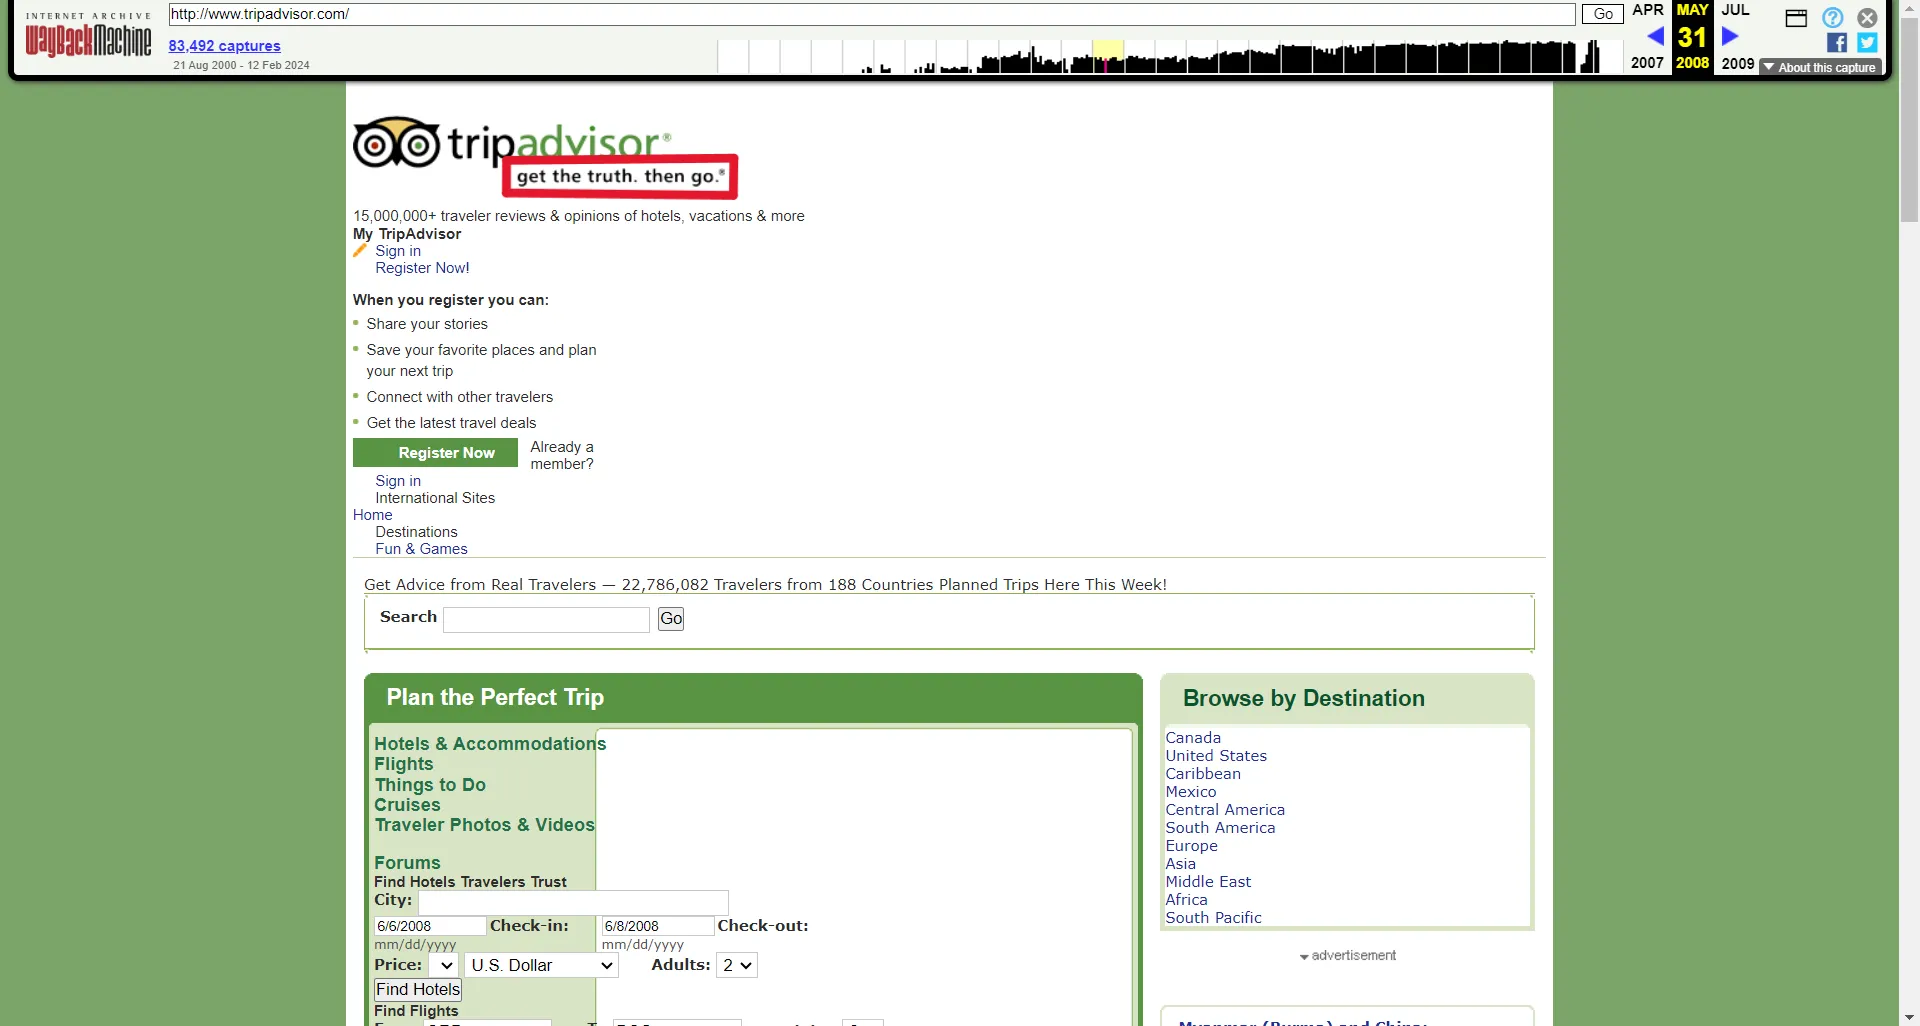Image resolution: width=1920 pixels, height=1026 pixels.
Task: Click the Go button next to Search
Action: pyautogui.click(x=671, y=619)
